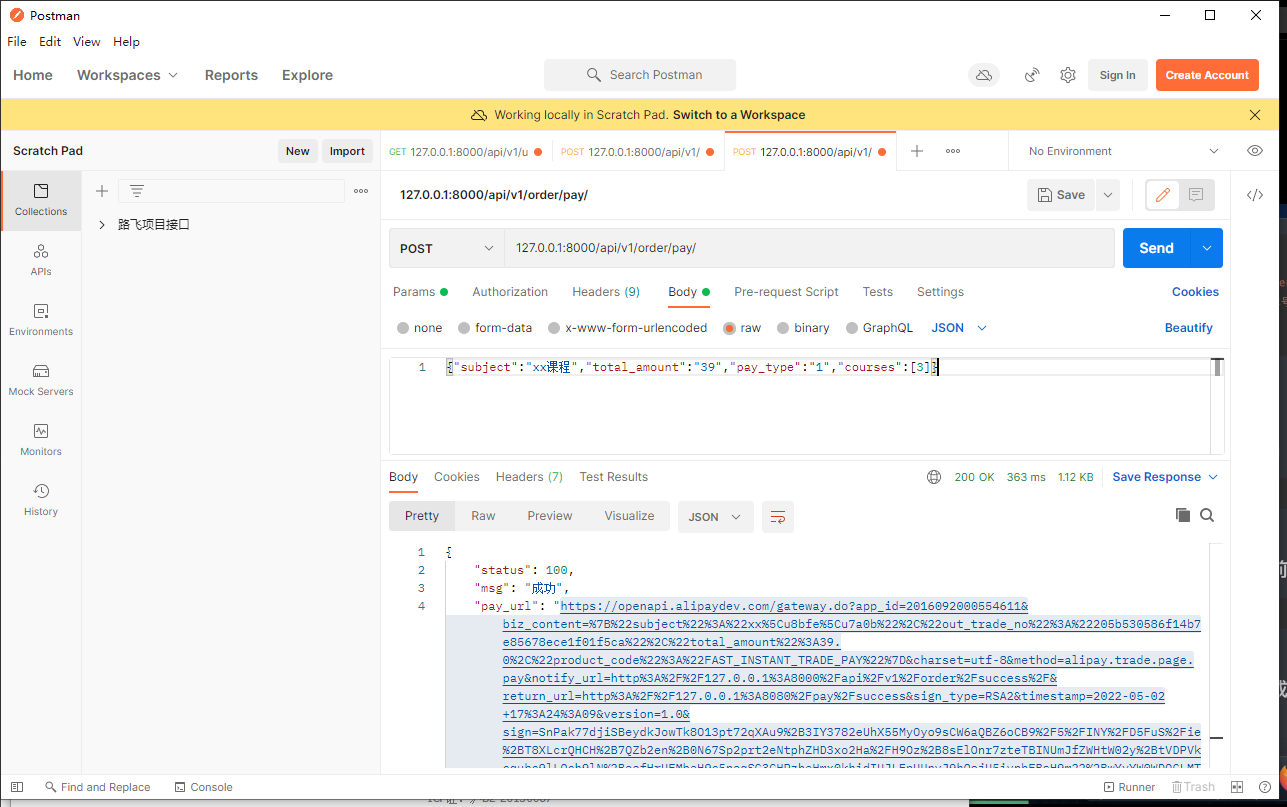Open the Save options dropdown arrow
Screen dimensions: 1287x807
point(1107,195)
